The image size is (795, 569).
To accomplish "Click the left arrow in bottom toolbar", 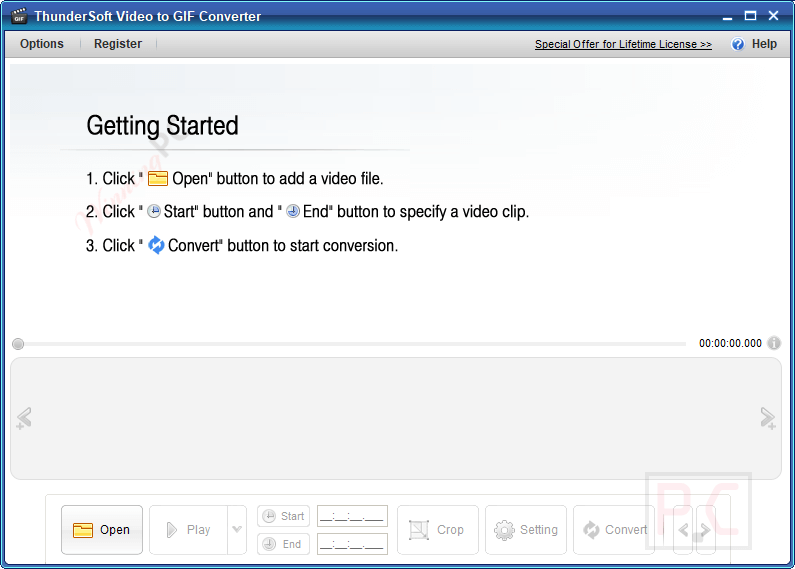I will coord(683,530).
